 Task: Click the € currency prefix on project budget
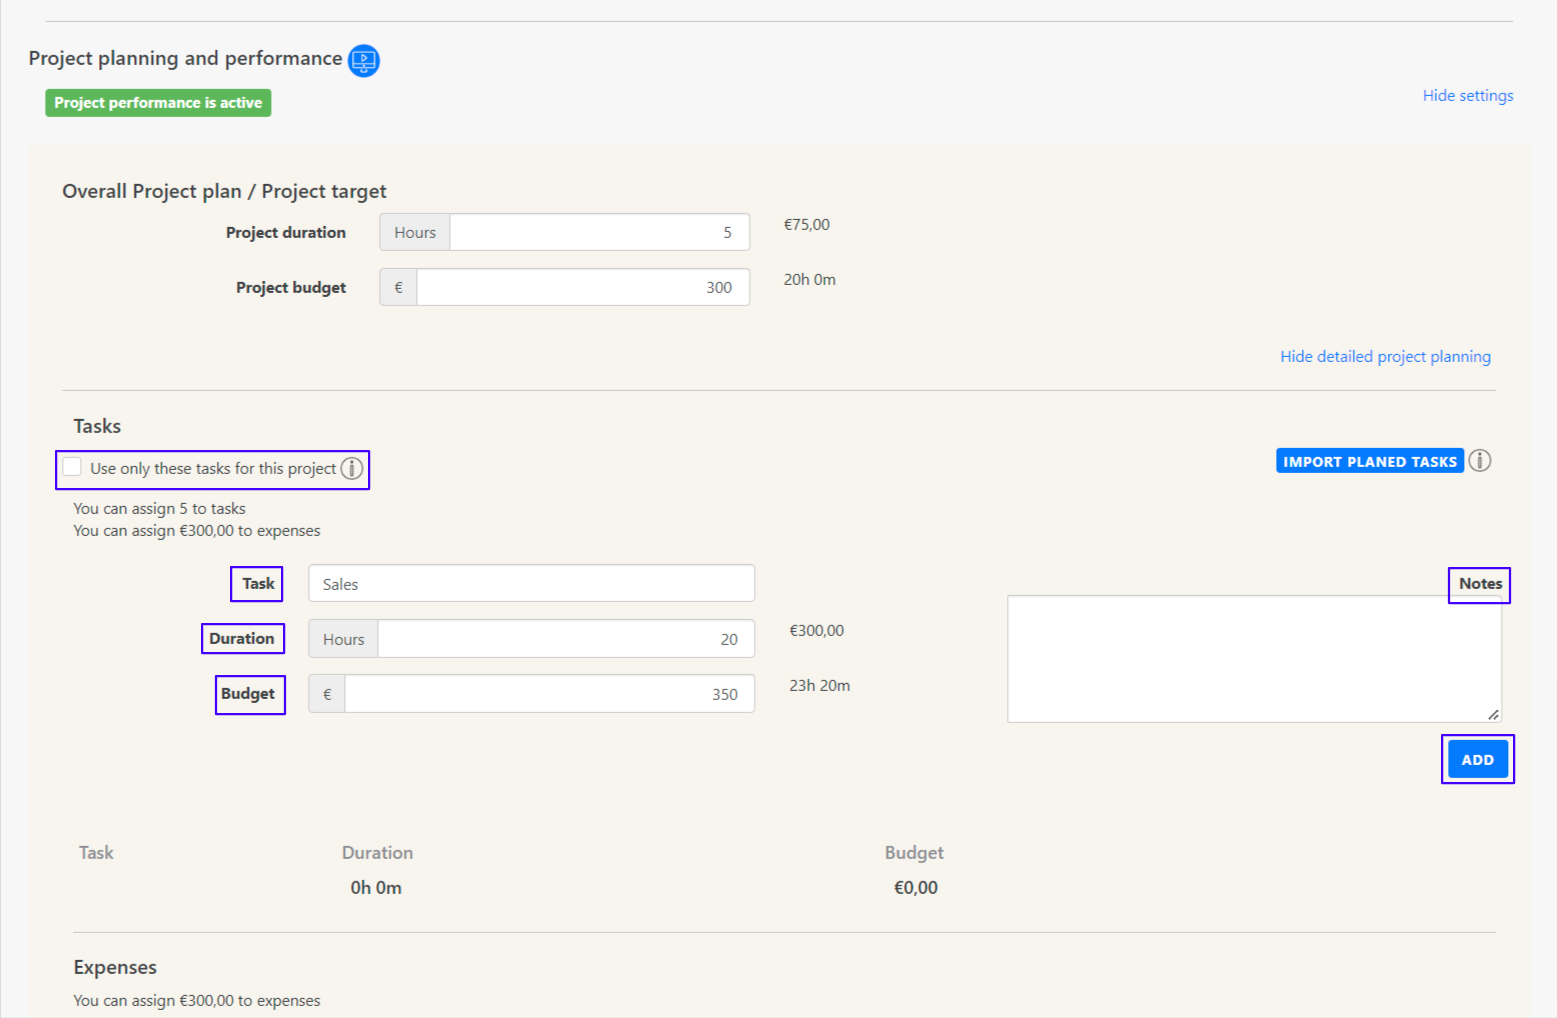coord(397,287)
